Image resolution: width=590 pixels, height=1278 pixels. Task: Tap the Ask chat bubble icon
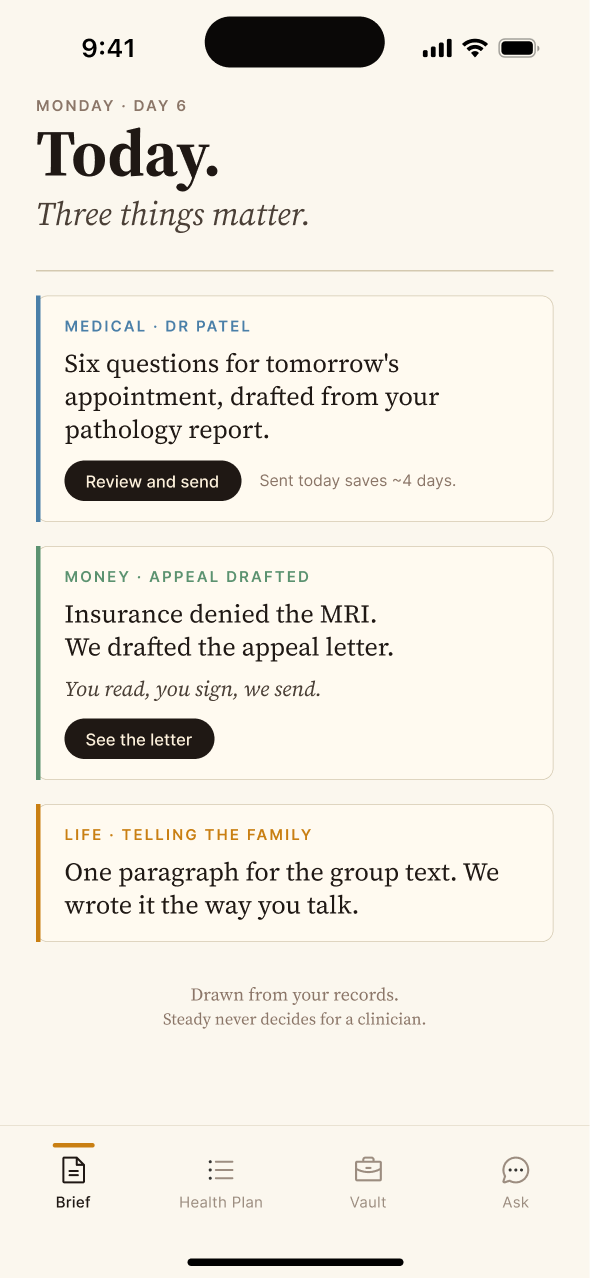pyautogui.click(x=515, y=1169)
